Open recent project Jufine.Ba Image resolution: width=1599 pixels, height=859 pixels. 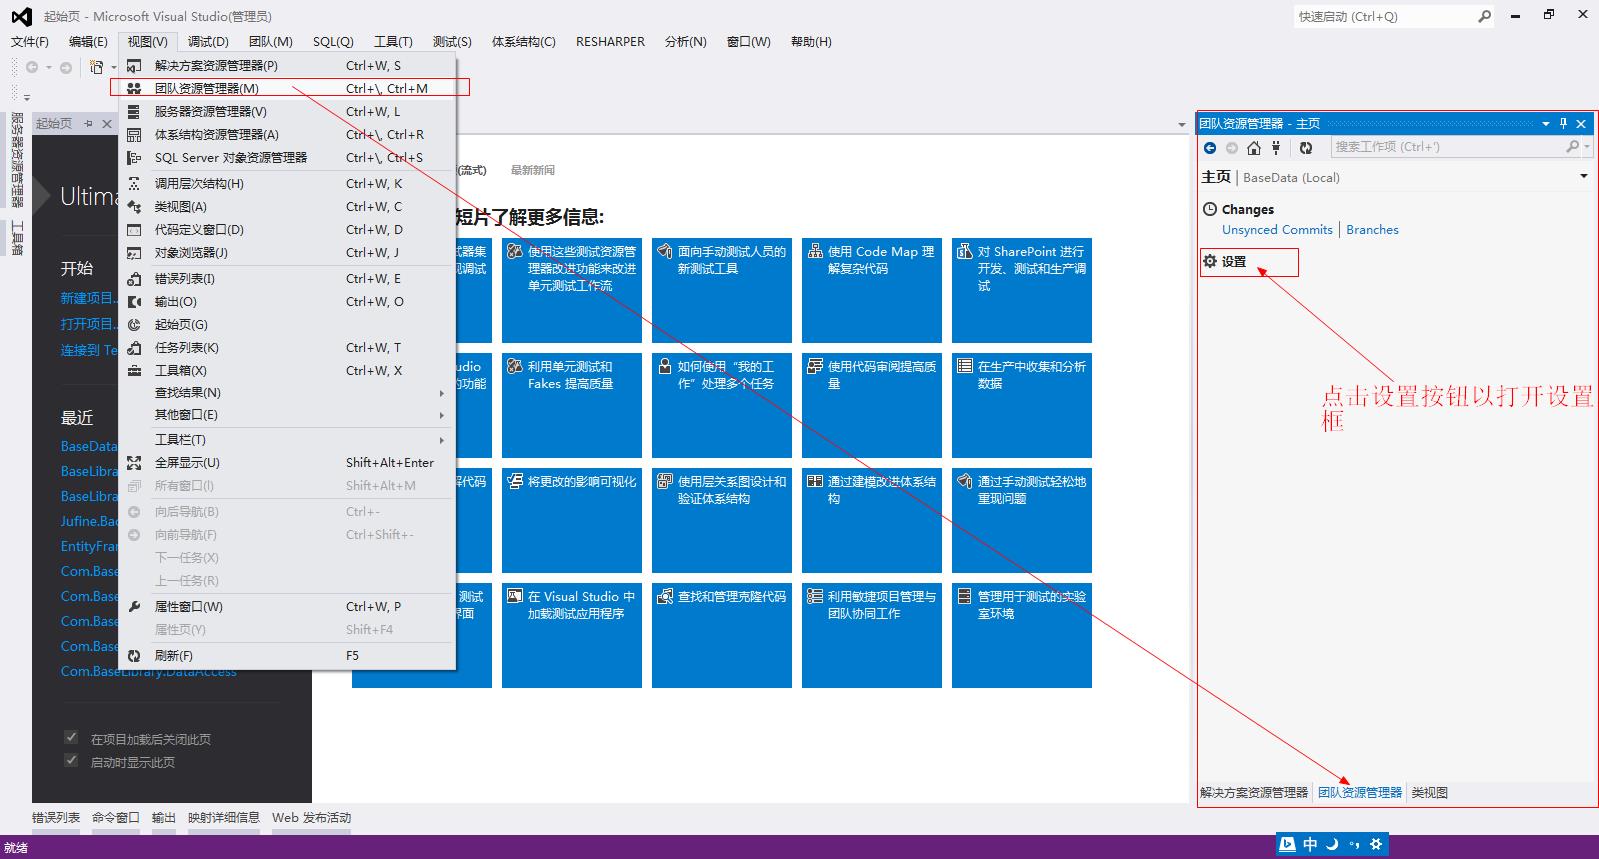tap(89, 521)
